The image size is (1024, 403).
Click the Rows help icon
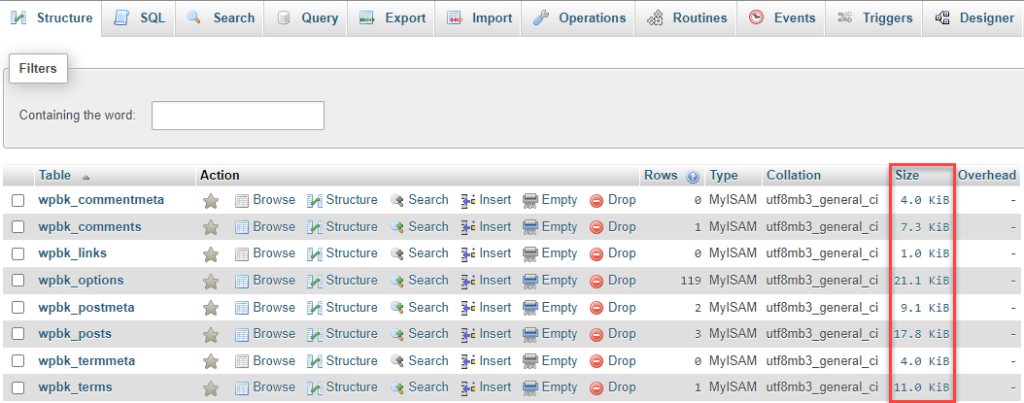click(x=694, y=176)
